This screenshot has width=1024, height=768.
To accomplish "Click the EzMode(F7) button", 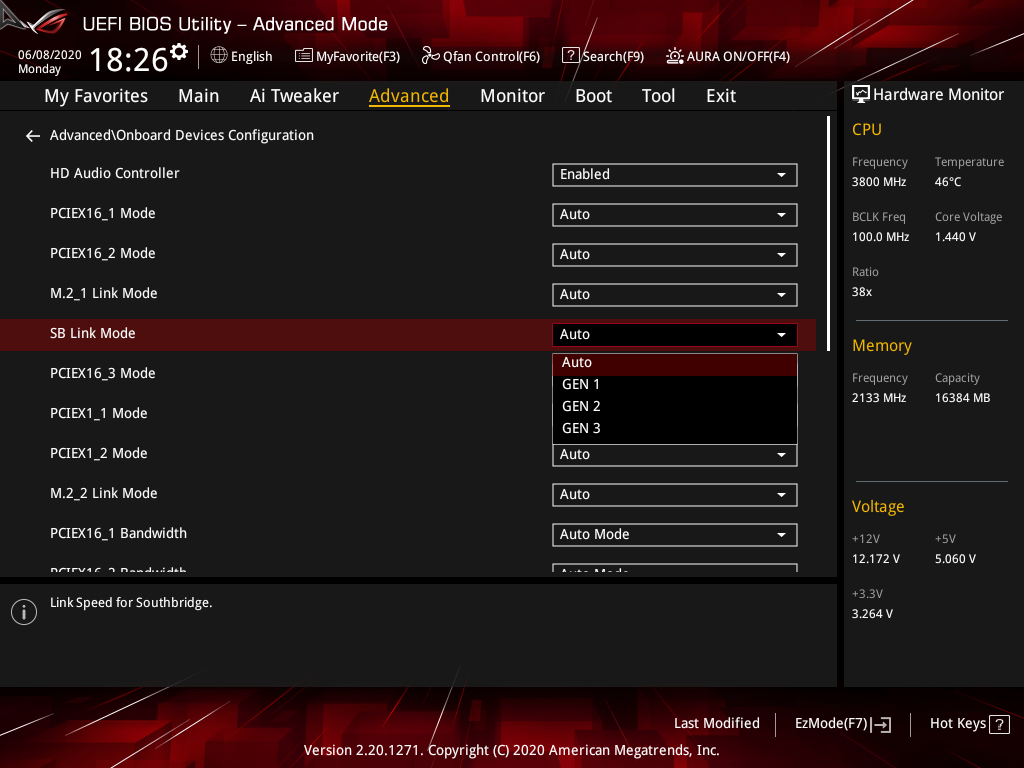I will pyautogui.click(x=842, y=724).
